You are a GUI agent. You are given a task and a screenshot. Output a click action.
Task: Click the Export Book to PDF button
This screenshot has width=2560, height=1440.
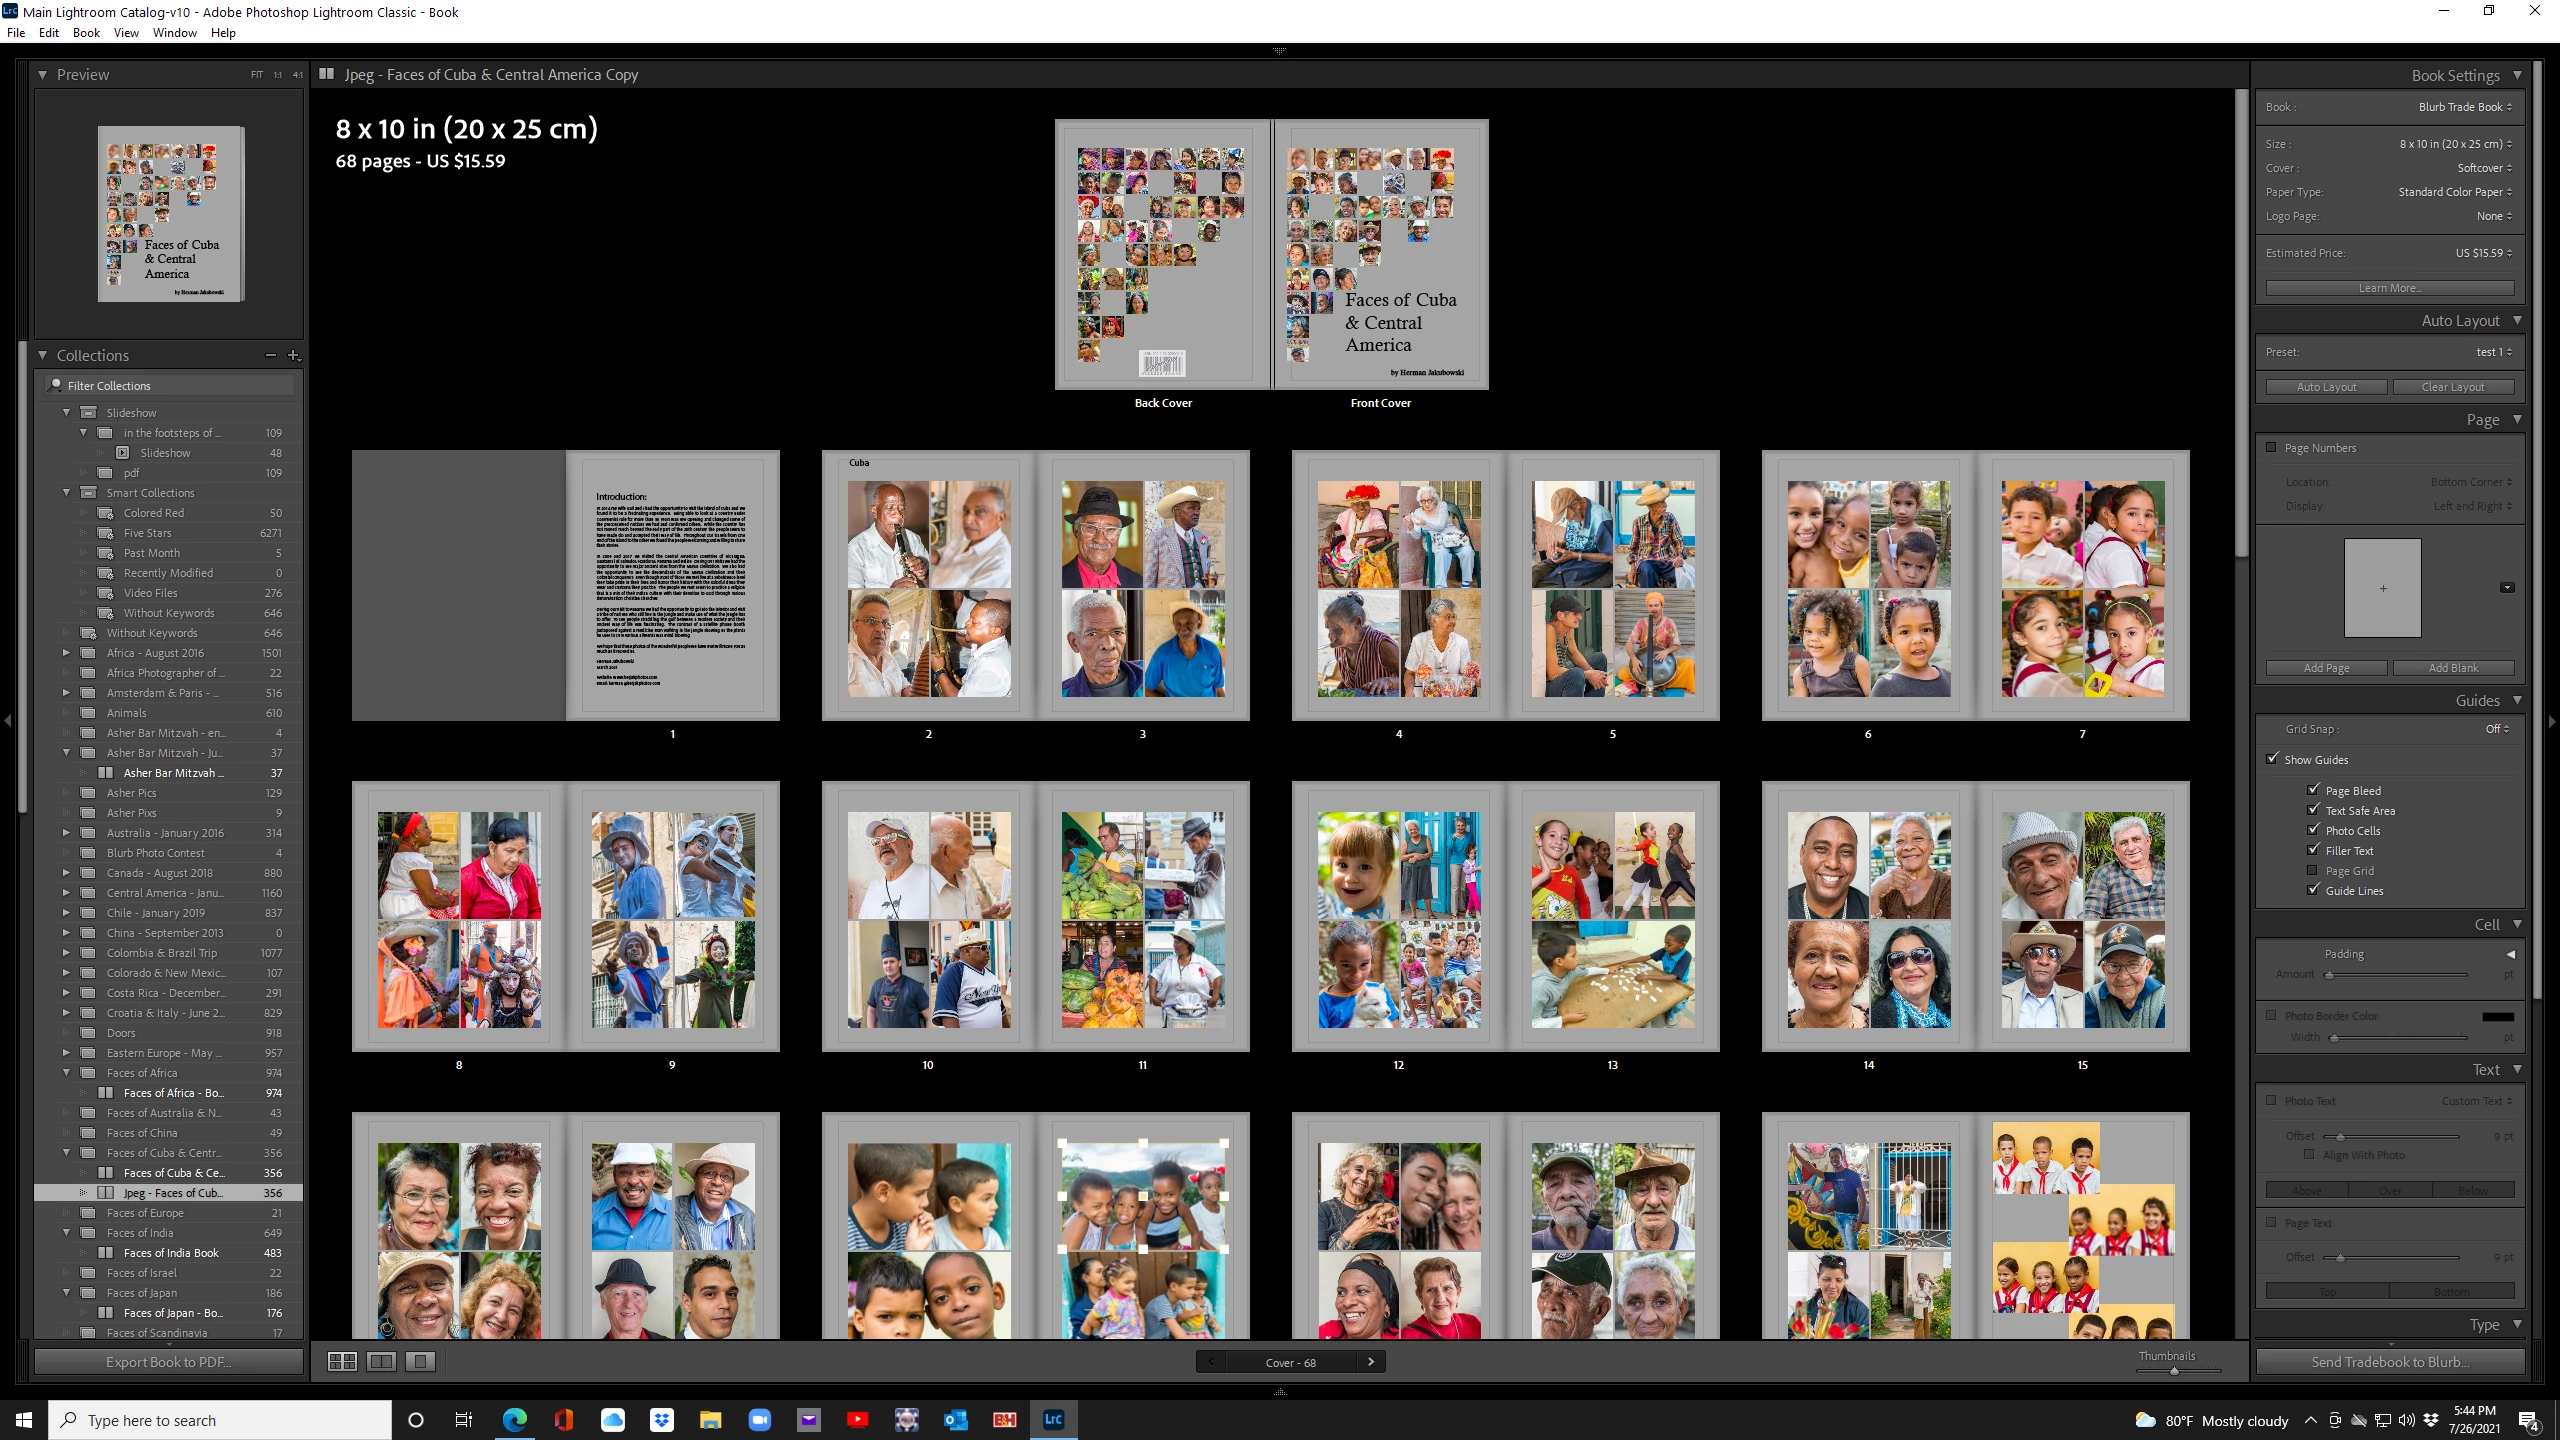click(168, 1362)
